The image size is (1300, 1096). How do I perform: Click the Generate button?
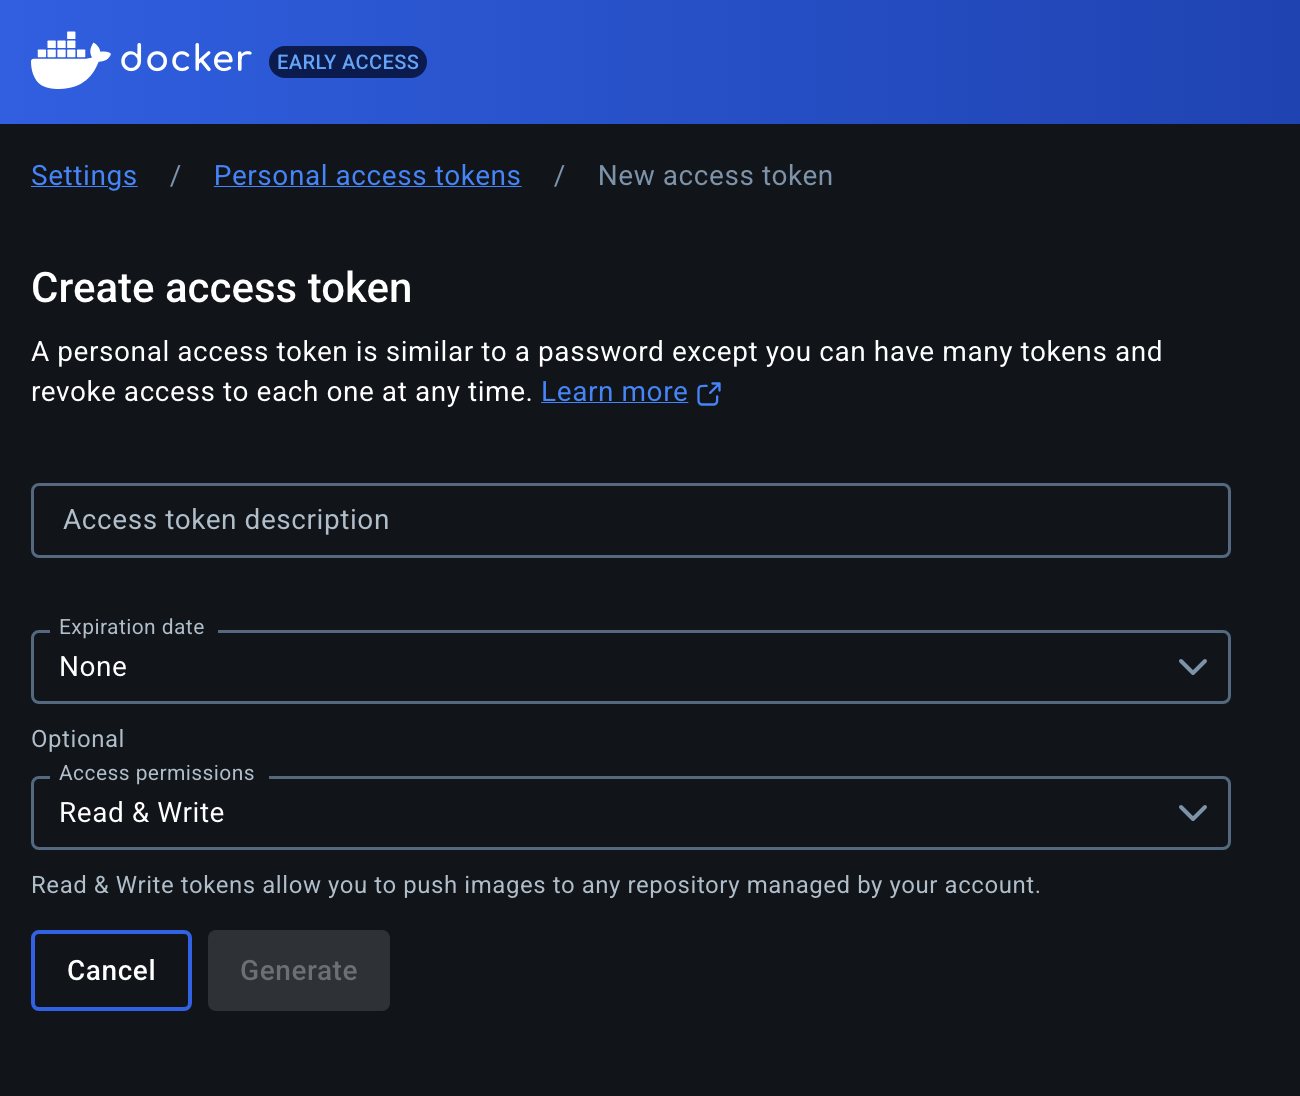(x=298, y=970)
